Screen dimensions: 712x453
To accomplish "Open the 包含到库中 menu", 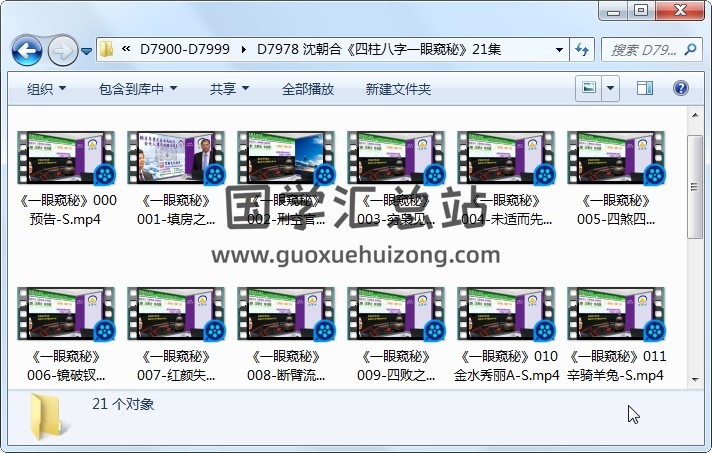I will coord(138,89).
